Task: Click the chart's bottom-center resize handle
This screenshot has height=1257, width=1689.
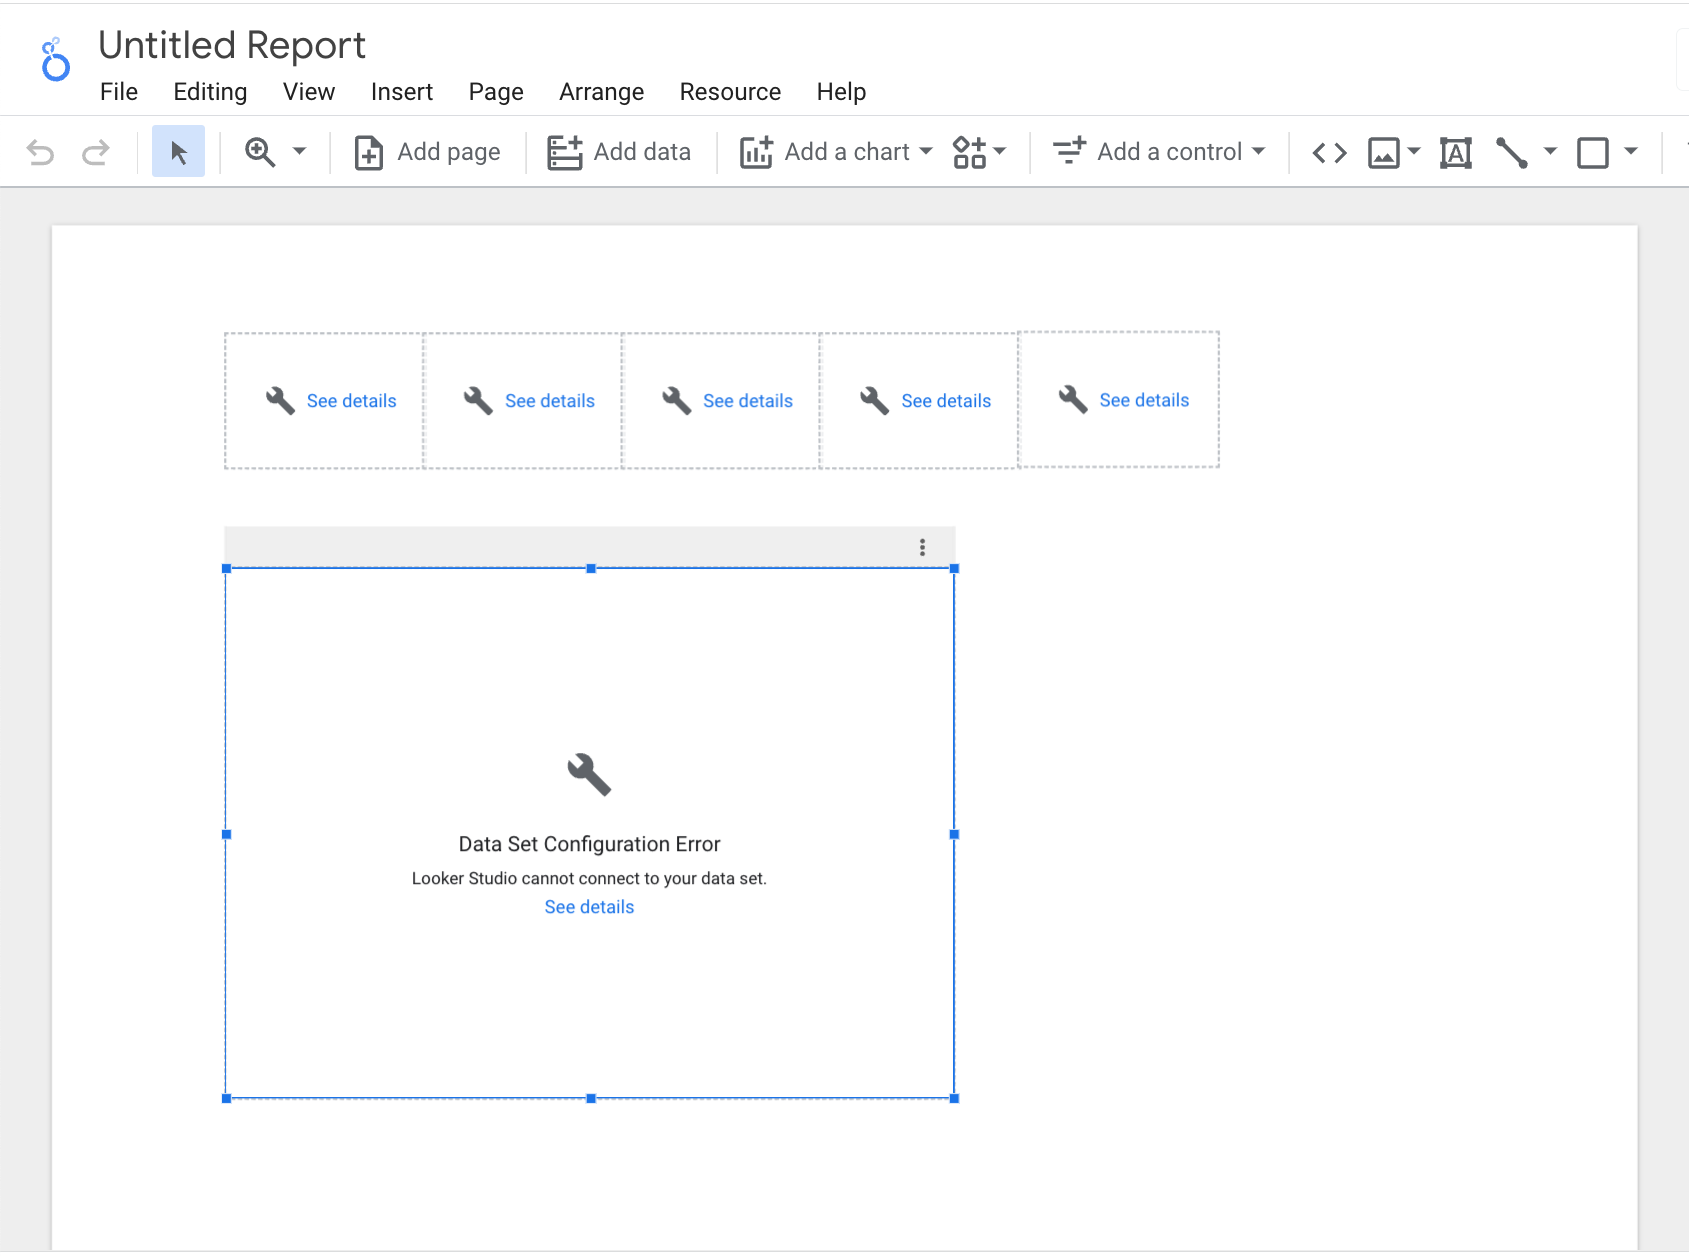Action: [591, 1098]
